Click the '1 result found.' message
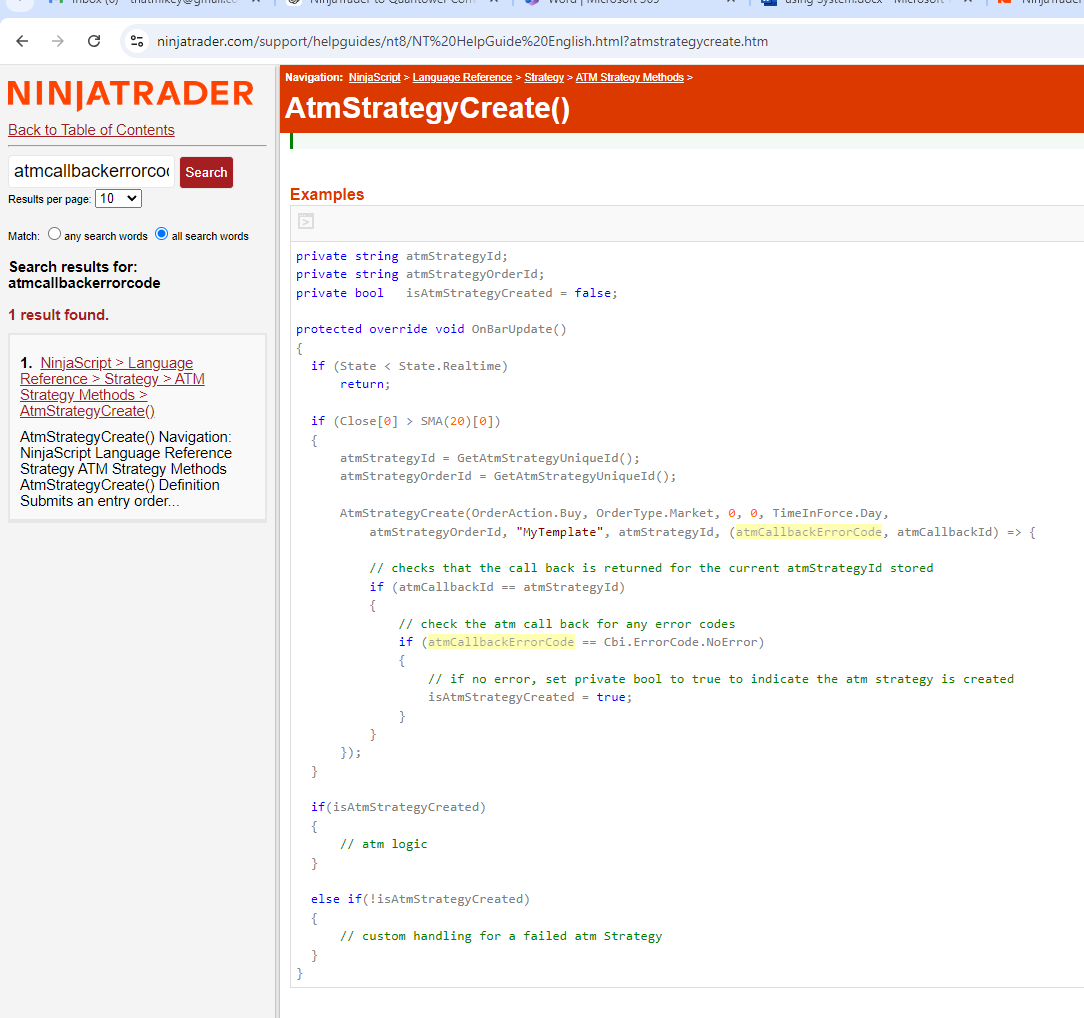The height and width of the screenshot is (1018, 1084). 59,315
